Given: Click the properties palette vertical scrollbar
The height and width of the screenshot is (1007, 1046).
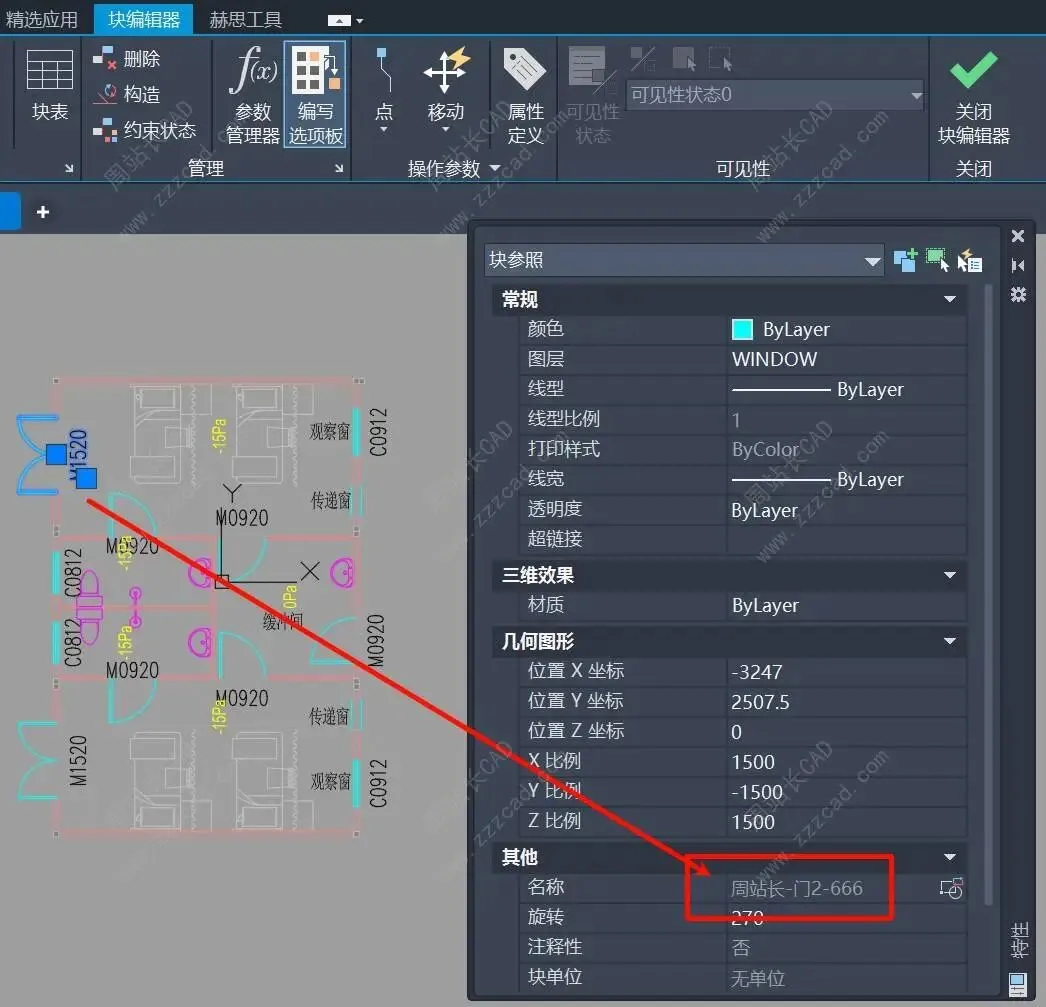Looking at the screenshot, I should coord(989,594).
